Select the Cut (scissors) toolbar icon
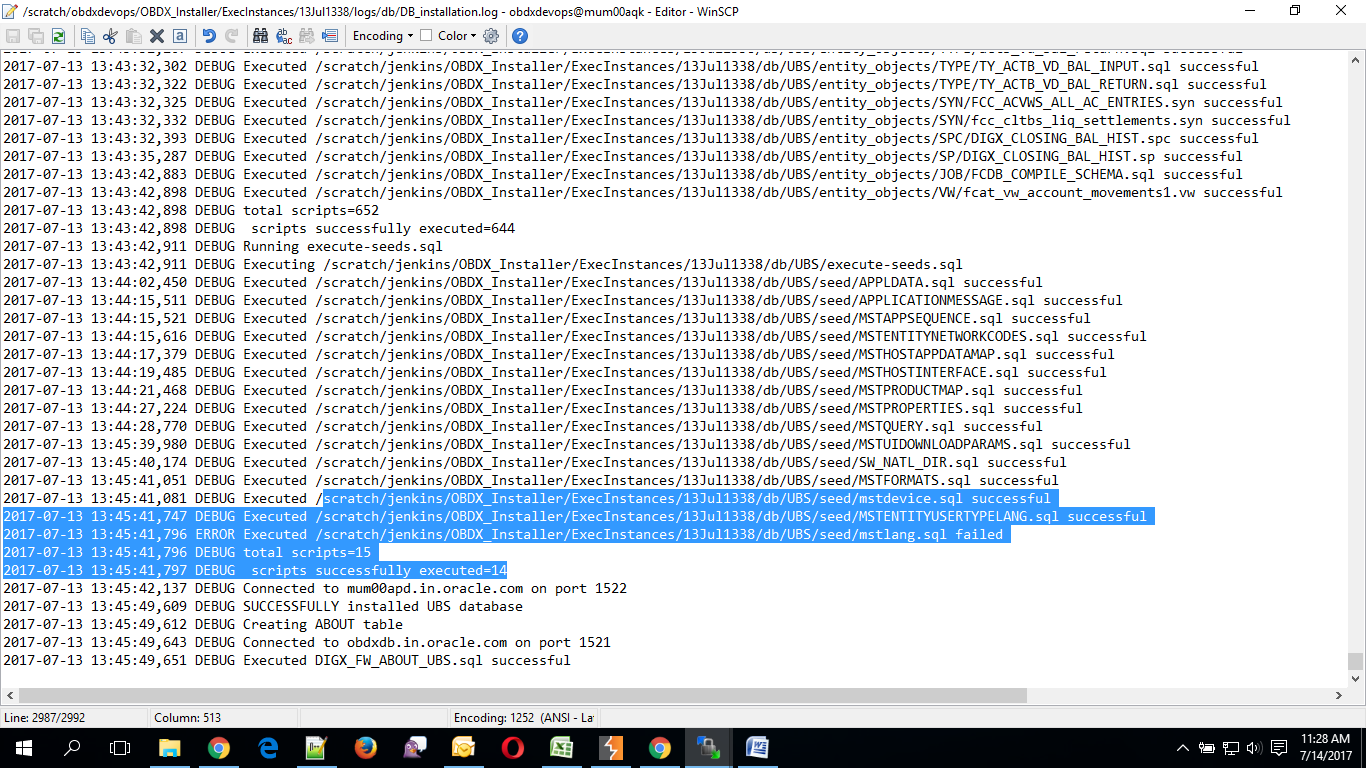1366x768 pixels. pos(110,36)
